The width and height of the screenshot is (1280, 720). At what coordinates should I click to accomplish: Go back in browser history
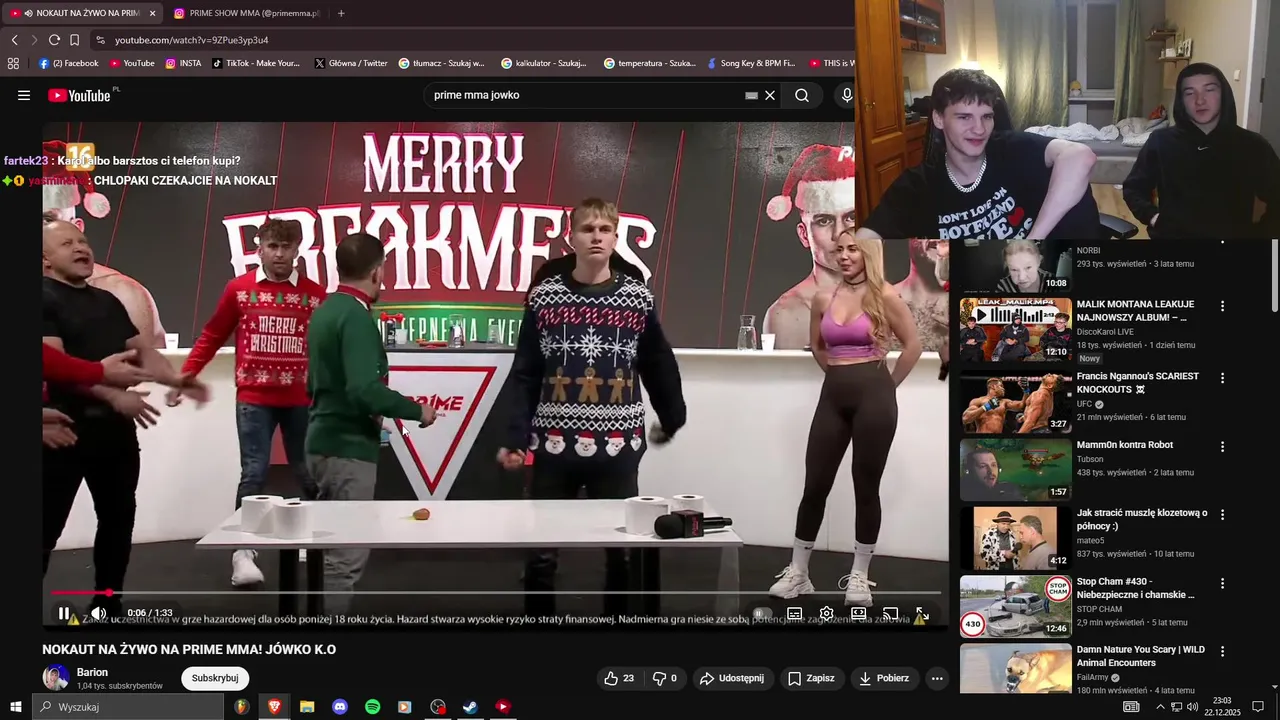tap(14, 40)
